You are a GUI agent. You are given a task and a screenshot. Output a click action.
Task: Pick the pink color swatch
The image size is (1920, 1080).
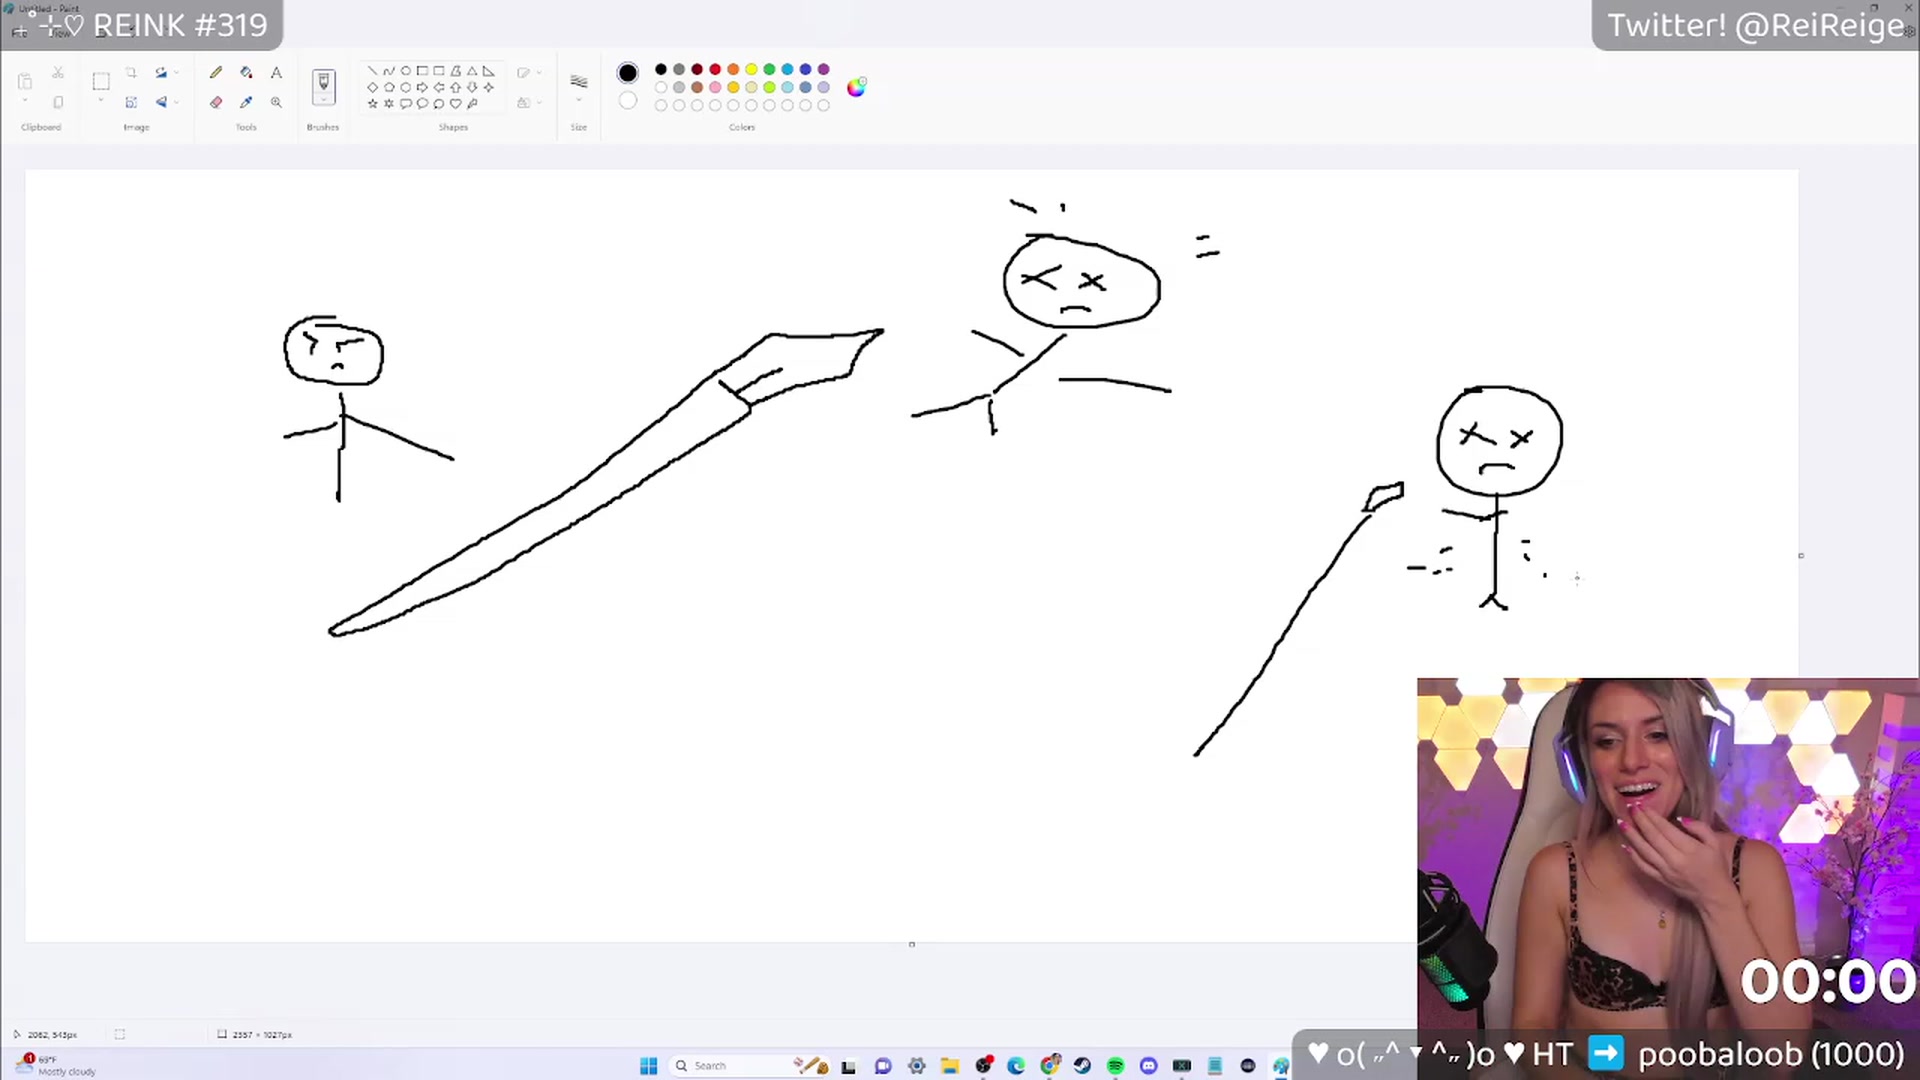(715, 87)
